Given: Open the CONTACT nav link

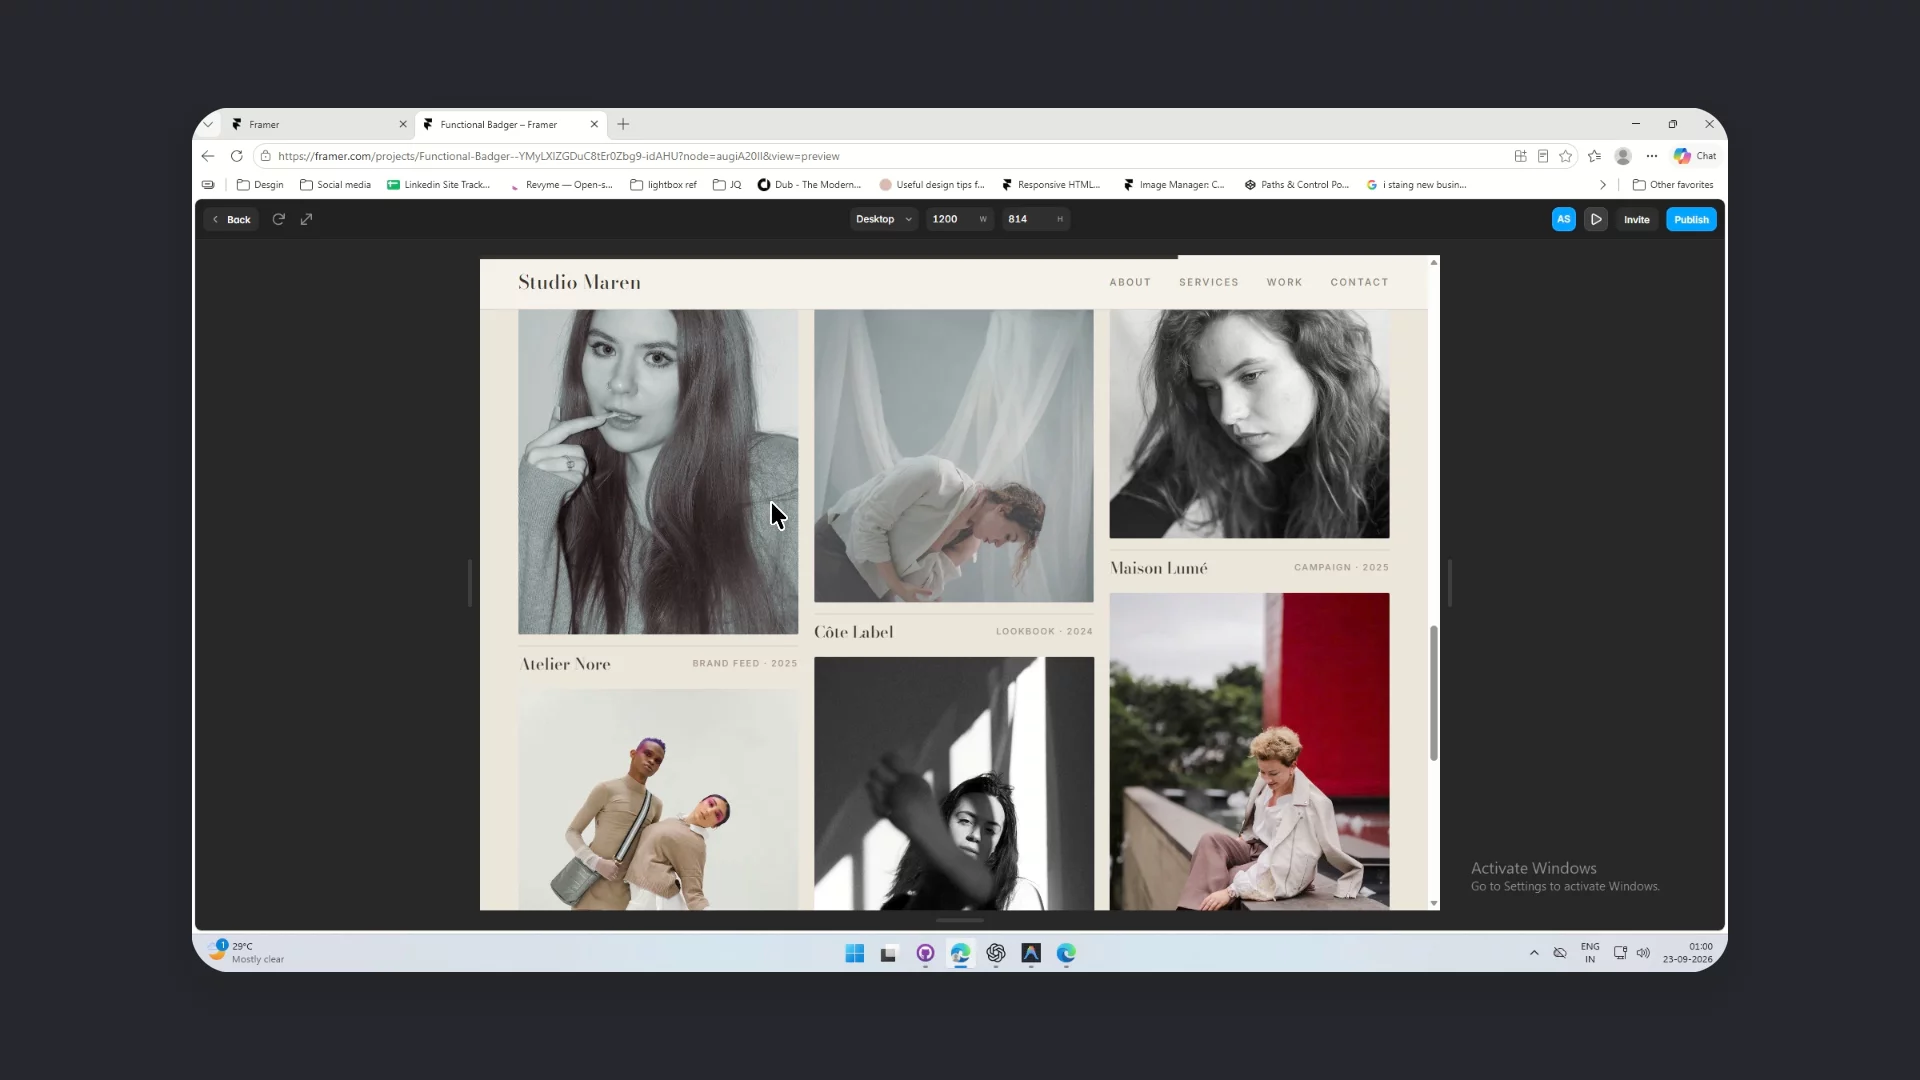Looking at the screenshot, I should coord(1359,282).
